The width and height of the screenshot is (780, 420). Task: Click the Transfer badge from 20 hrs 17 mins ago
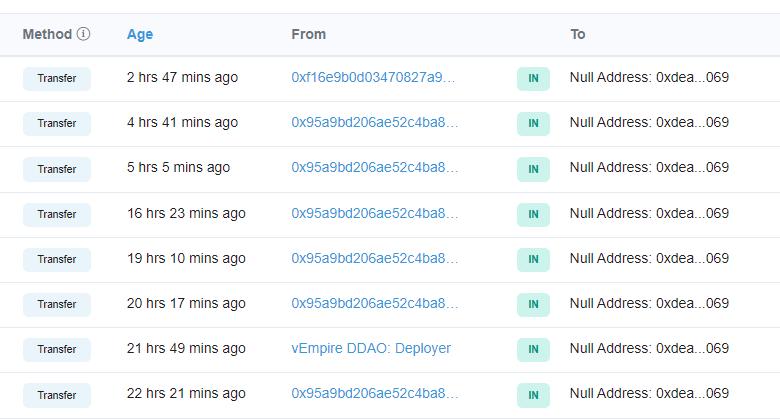click(57, 304)
